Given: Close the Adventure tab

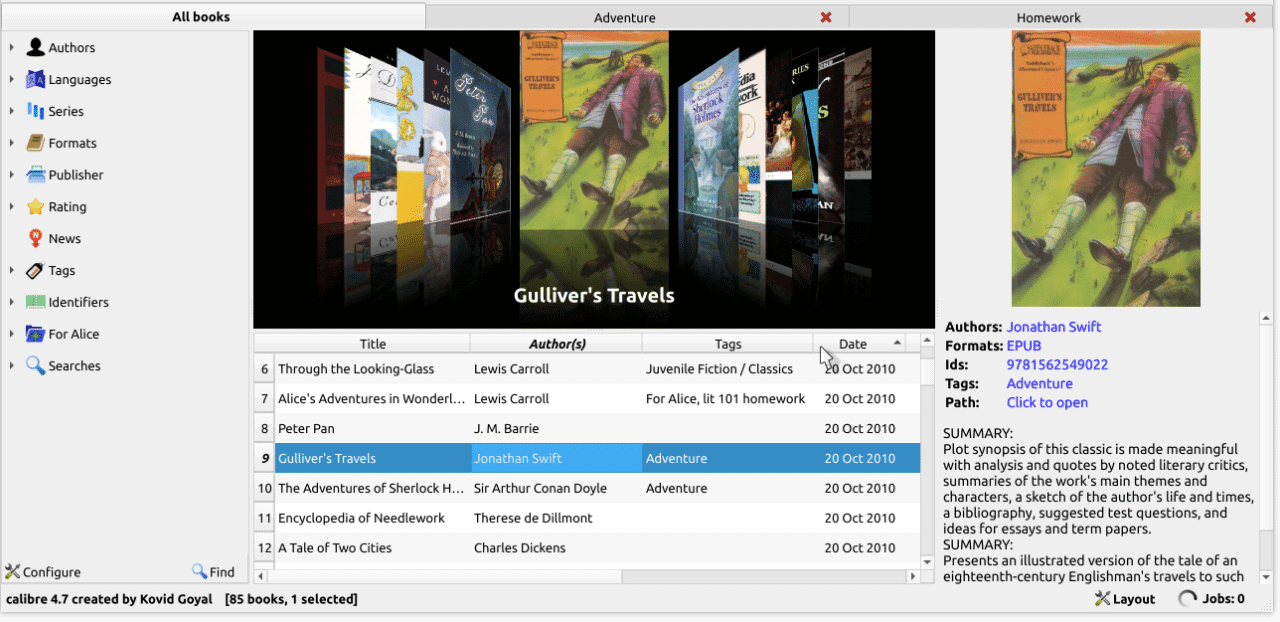Looking at the screenshot, I should [826, 17].
